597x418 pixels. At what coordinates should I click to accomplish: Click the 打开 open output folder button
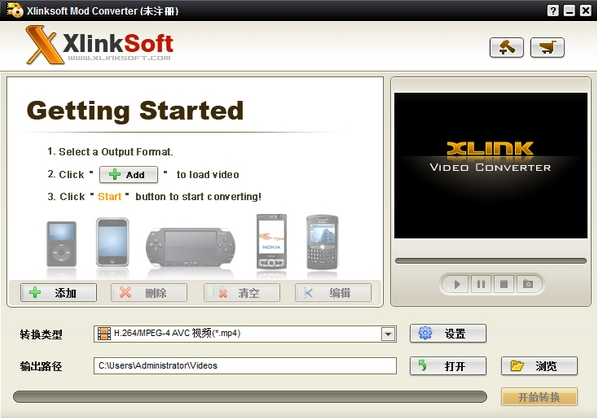click(448, 366)
